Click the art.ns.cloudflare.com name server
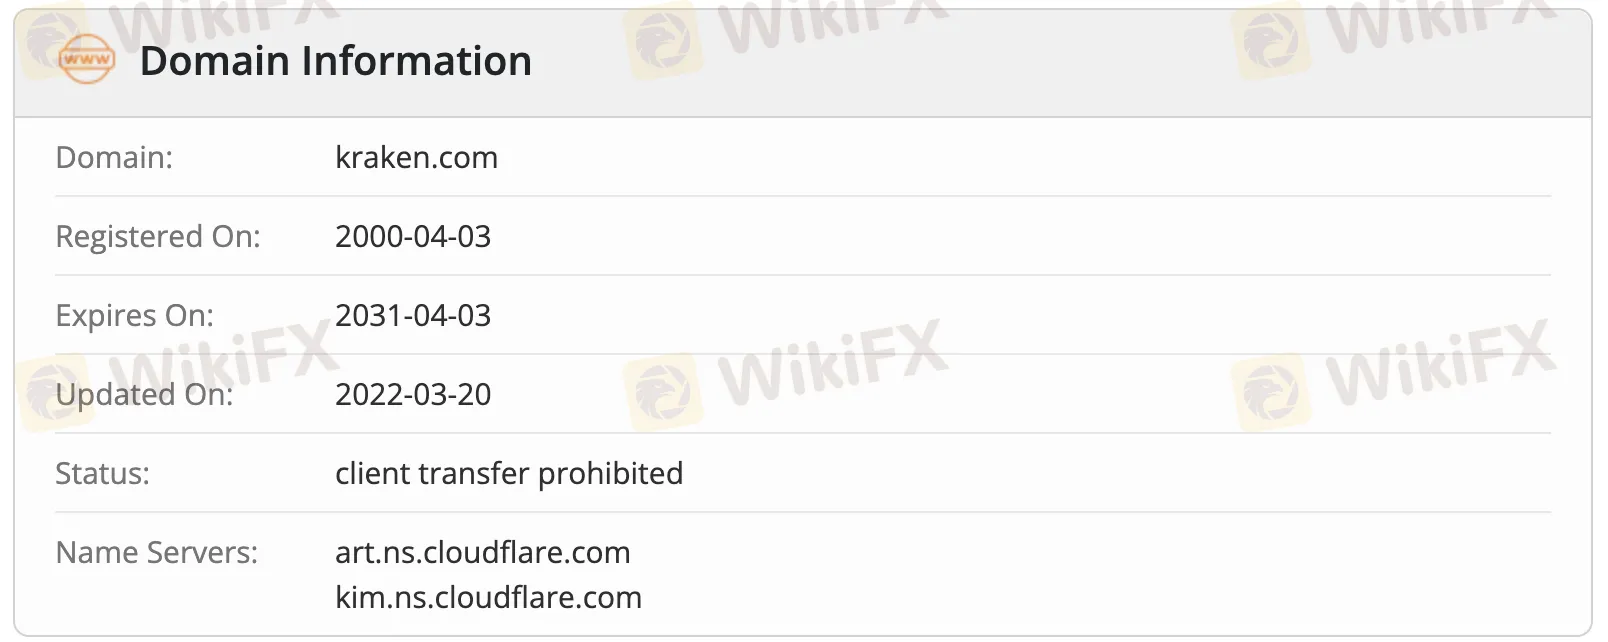1608x642 pixels. pos(483,552)
